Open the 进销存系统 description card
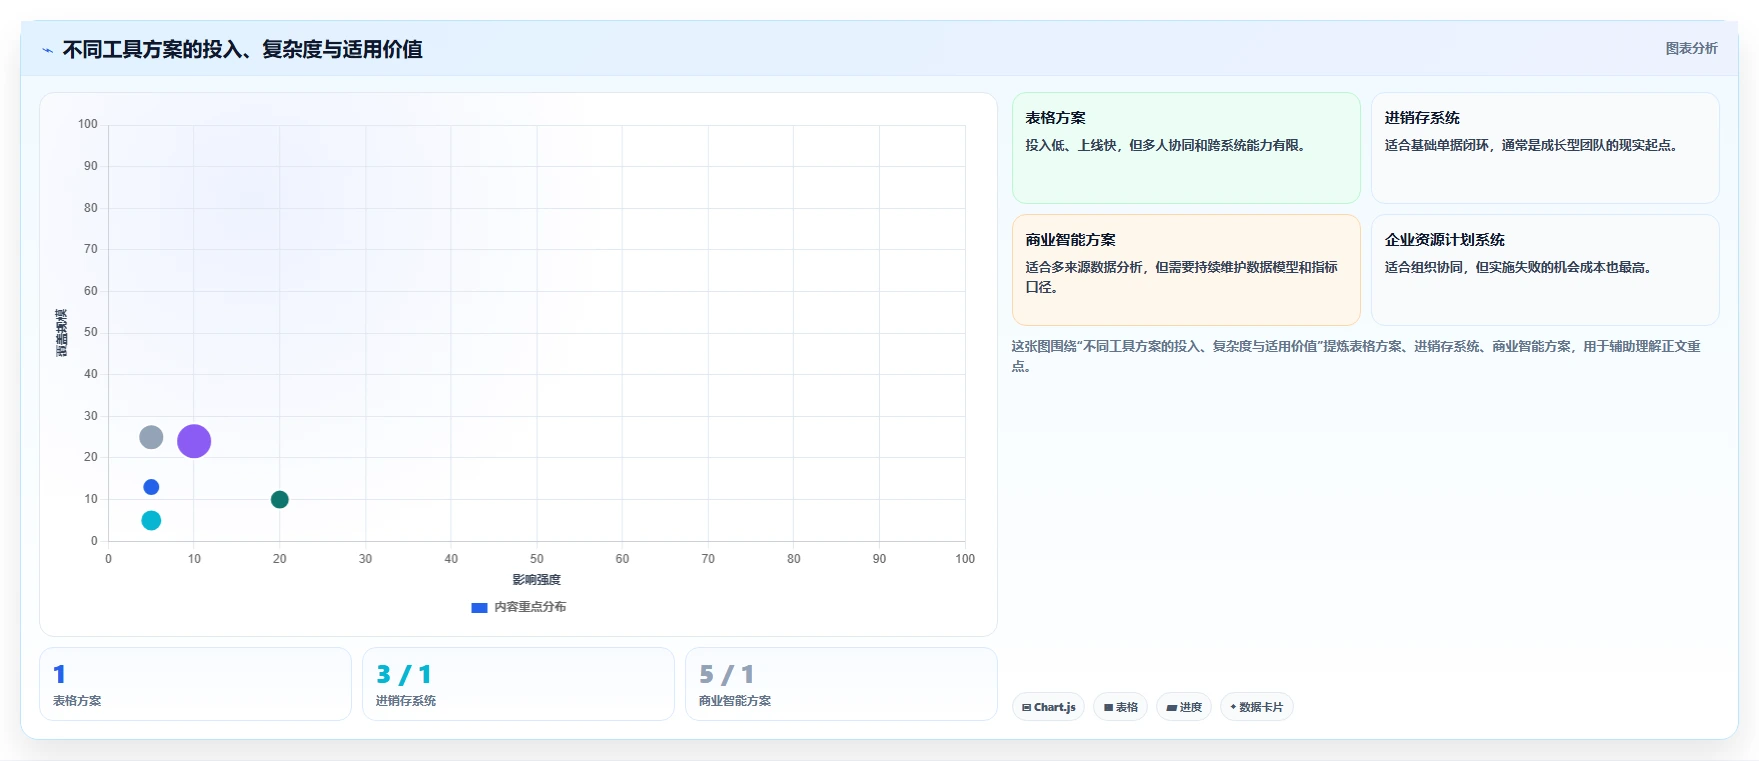 tap(1545, 148)
